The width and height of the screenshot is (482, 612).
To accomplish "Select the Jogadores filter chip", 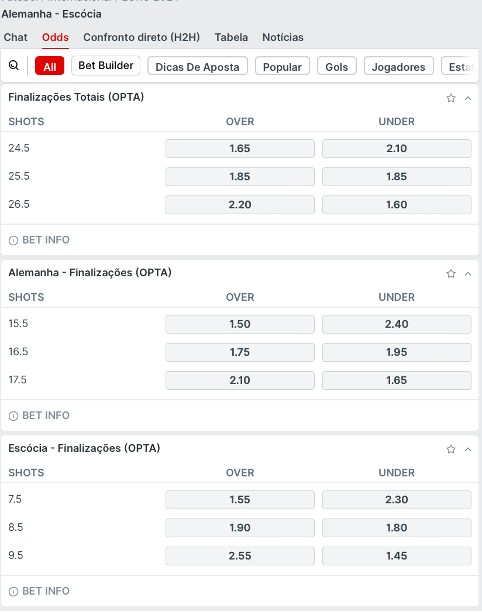I will click(x=398, y=66).
